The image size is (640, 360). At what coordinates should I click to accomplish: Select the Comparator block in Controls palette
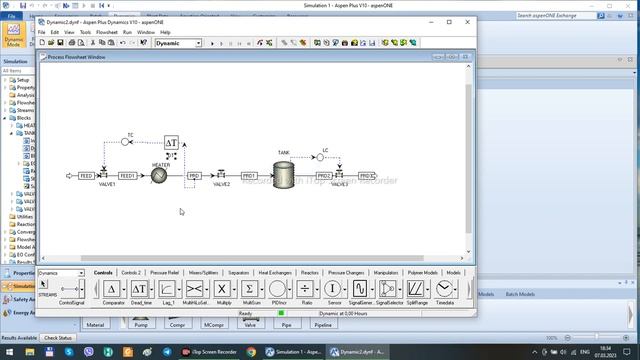[x=111, y=289]
